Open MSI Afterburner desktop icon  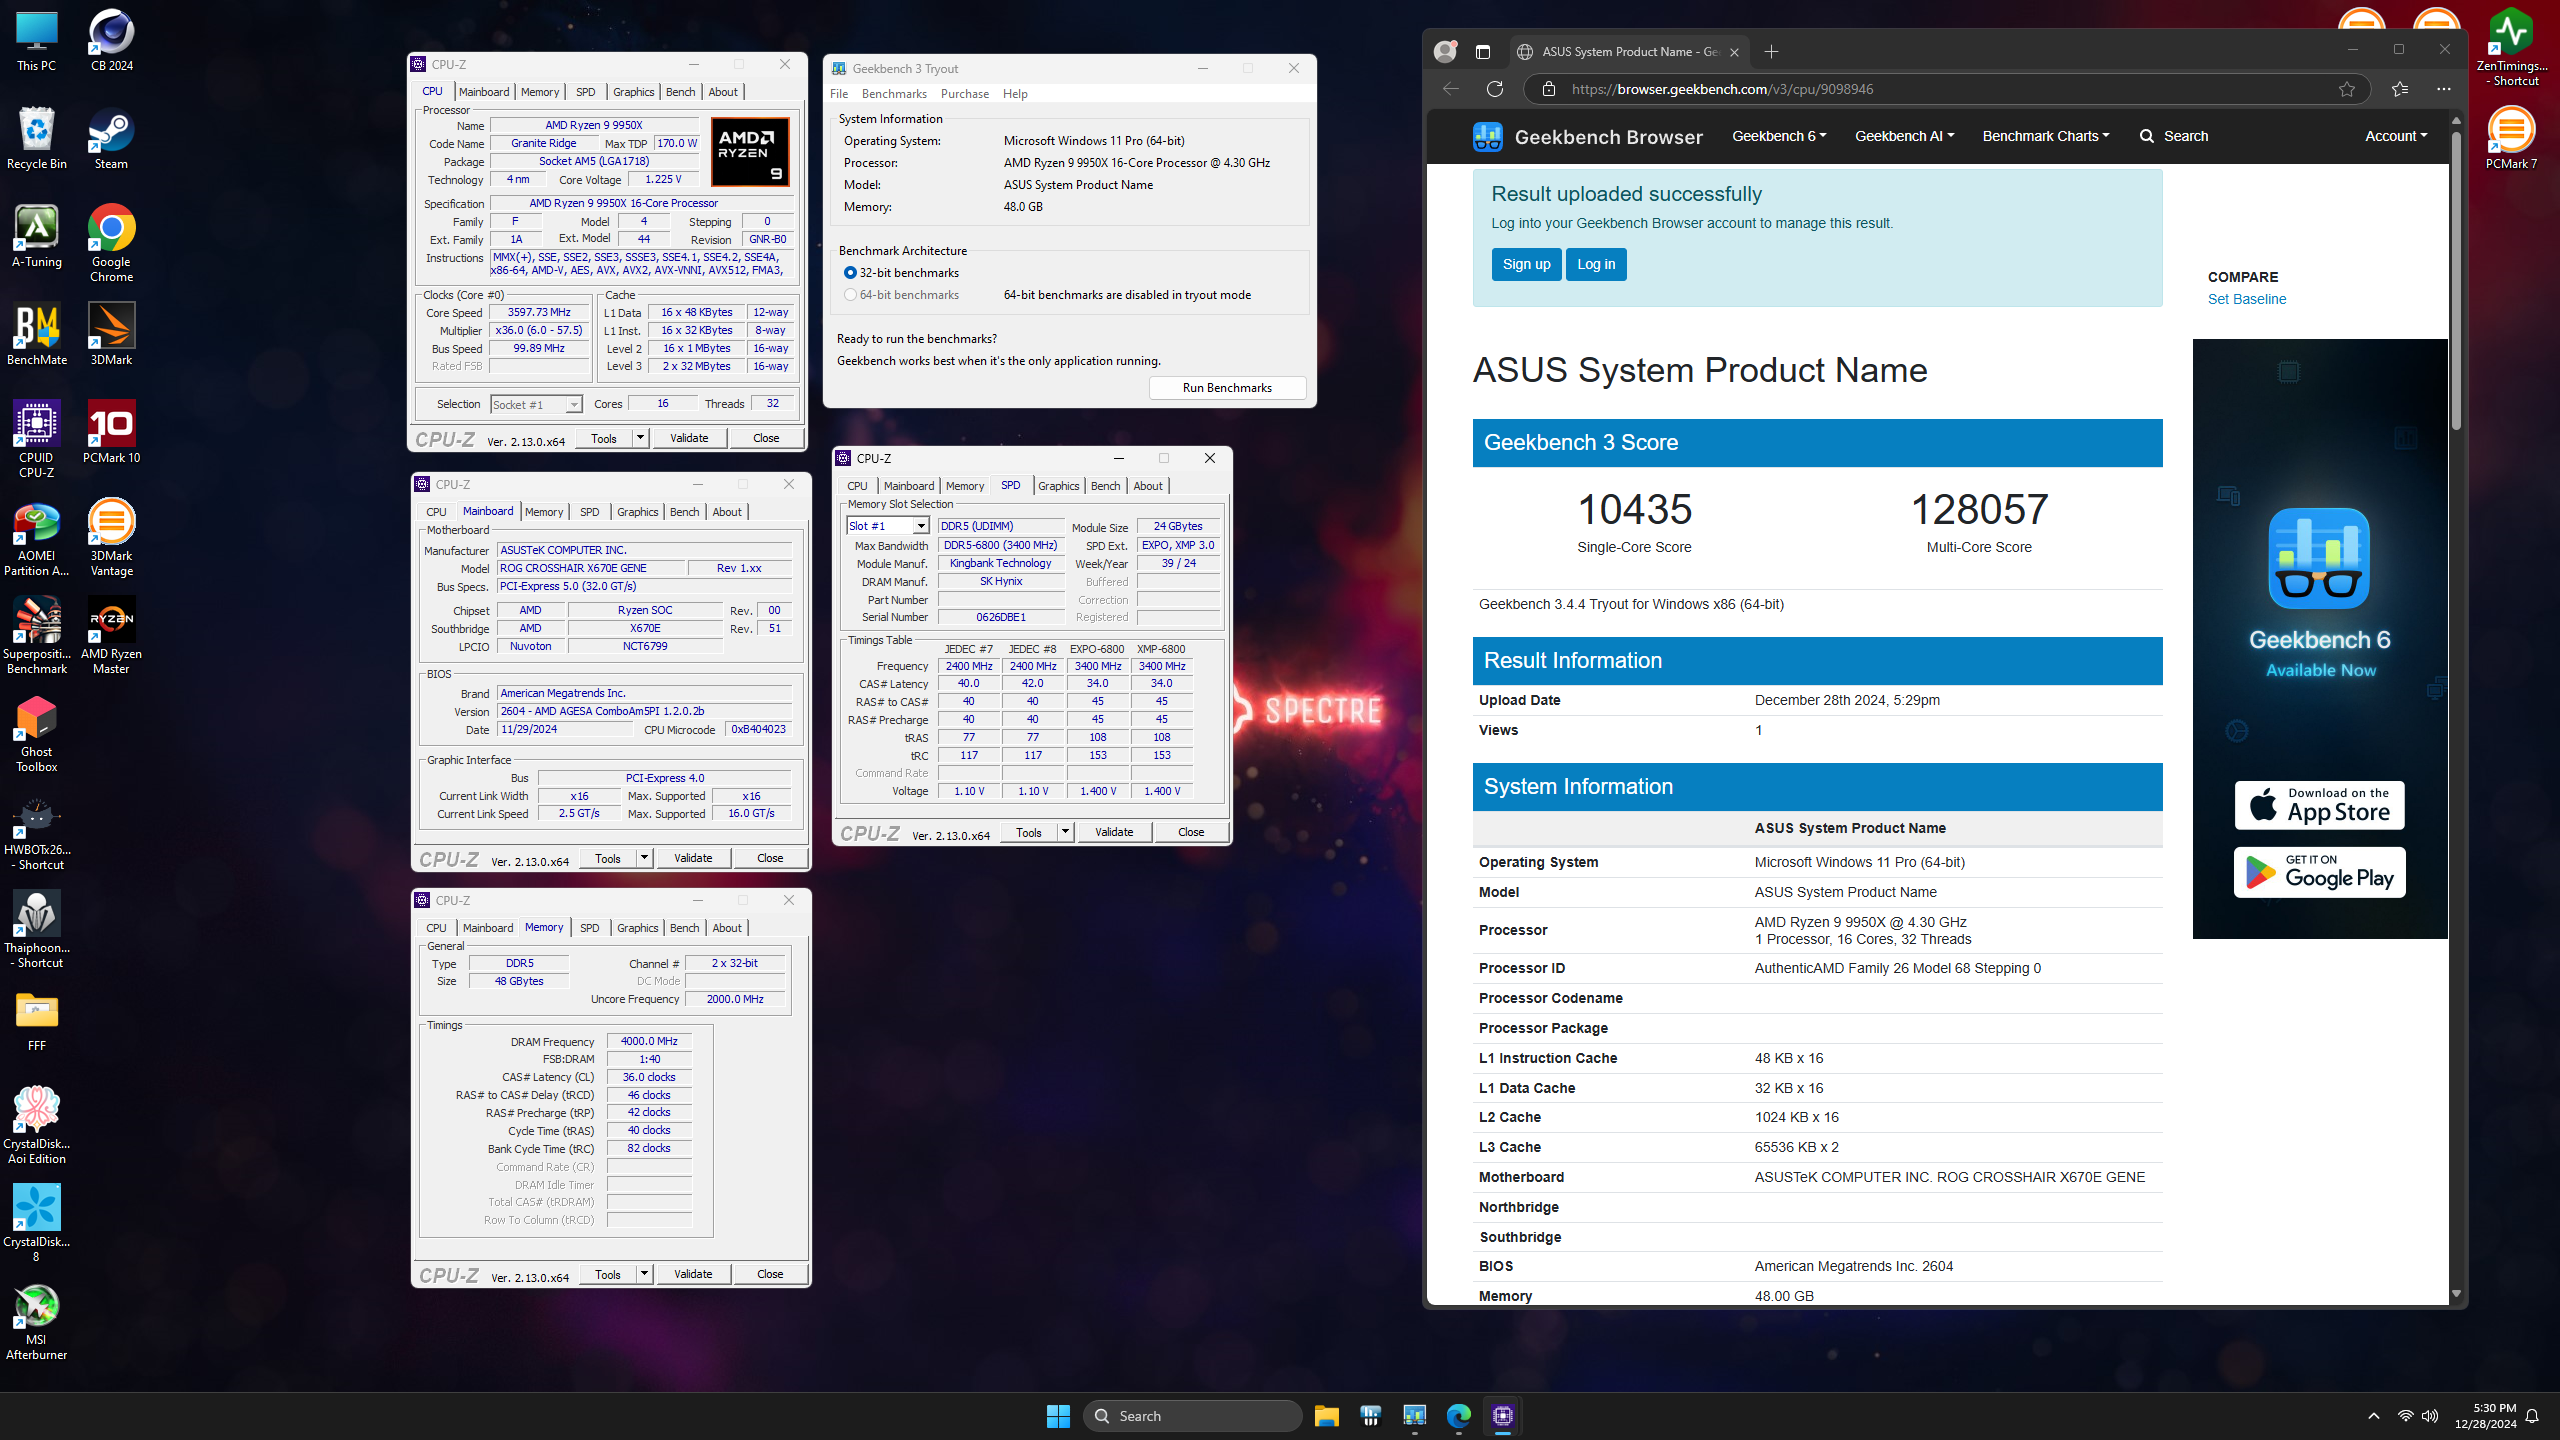37,1321
